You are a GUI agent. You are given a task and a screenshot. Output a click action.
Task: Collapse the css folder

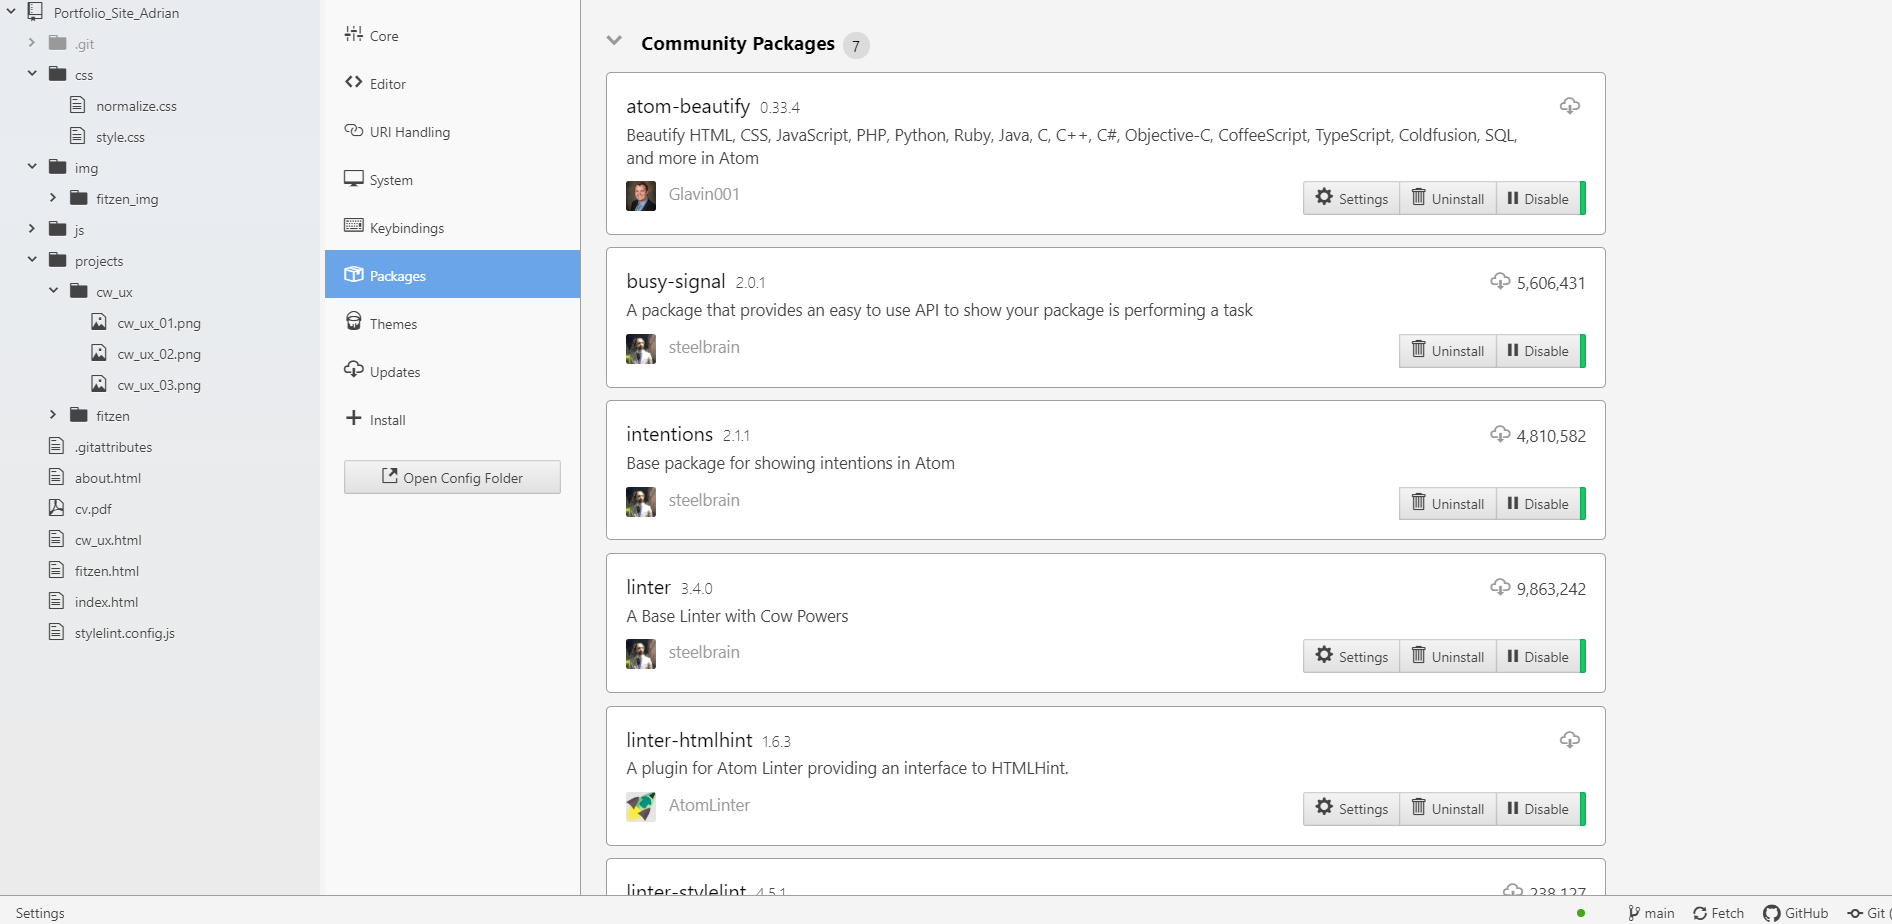pyautogui.click(x=32, y=74)
